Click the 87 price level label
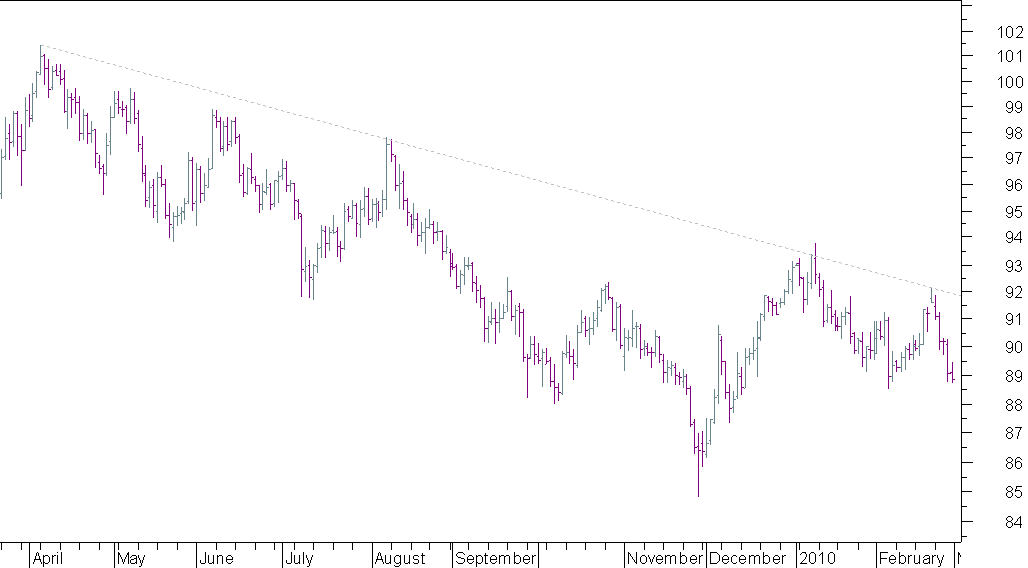This screenshot has width=1028, height=568. pyautogui.click(x=1014, y=433)
